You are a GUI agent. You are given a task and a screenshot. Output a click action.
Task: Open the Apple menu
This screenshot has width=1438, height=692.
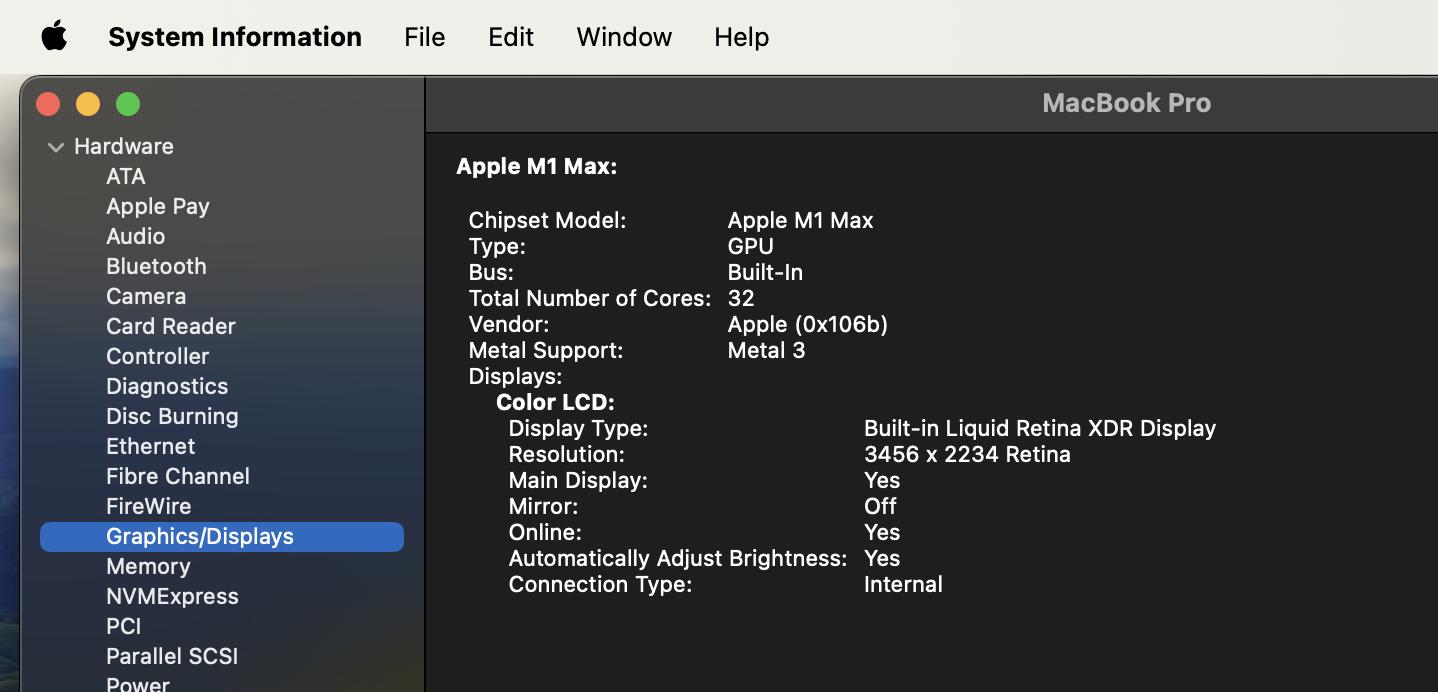[x=54, y=37]
